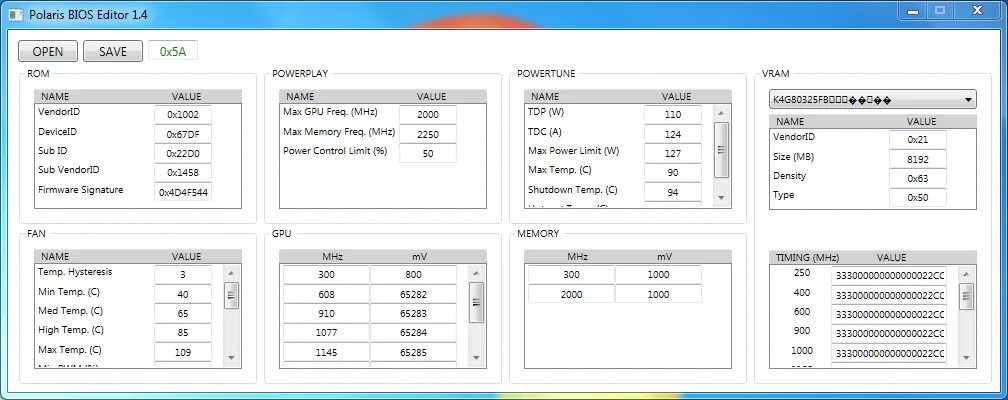Viewport: 1008px width, 400px height.
Task: Edit the FAN High Temp. value 85
Action: [183, 332]
